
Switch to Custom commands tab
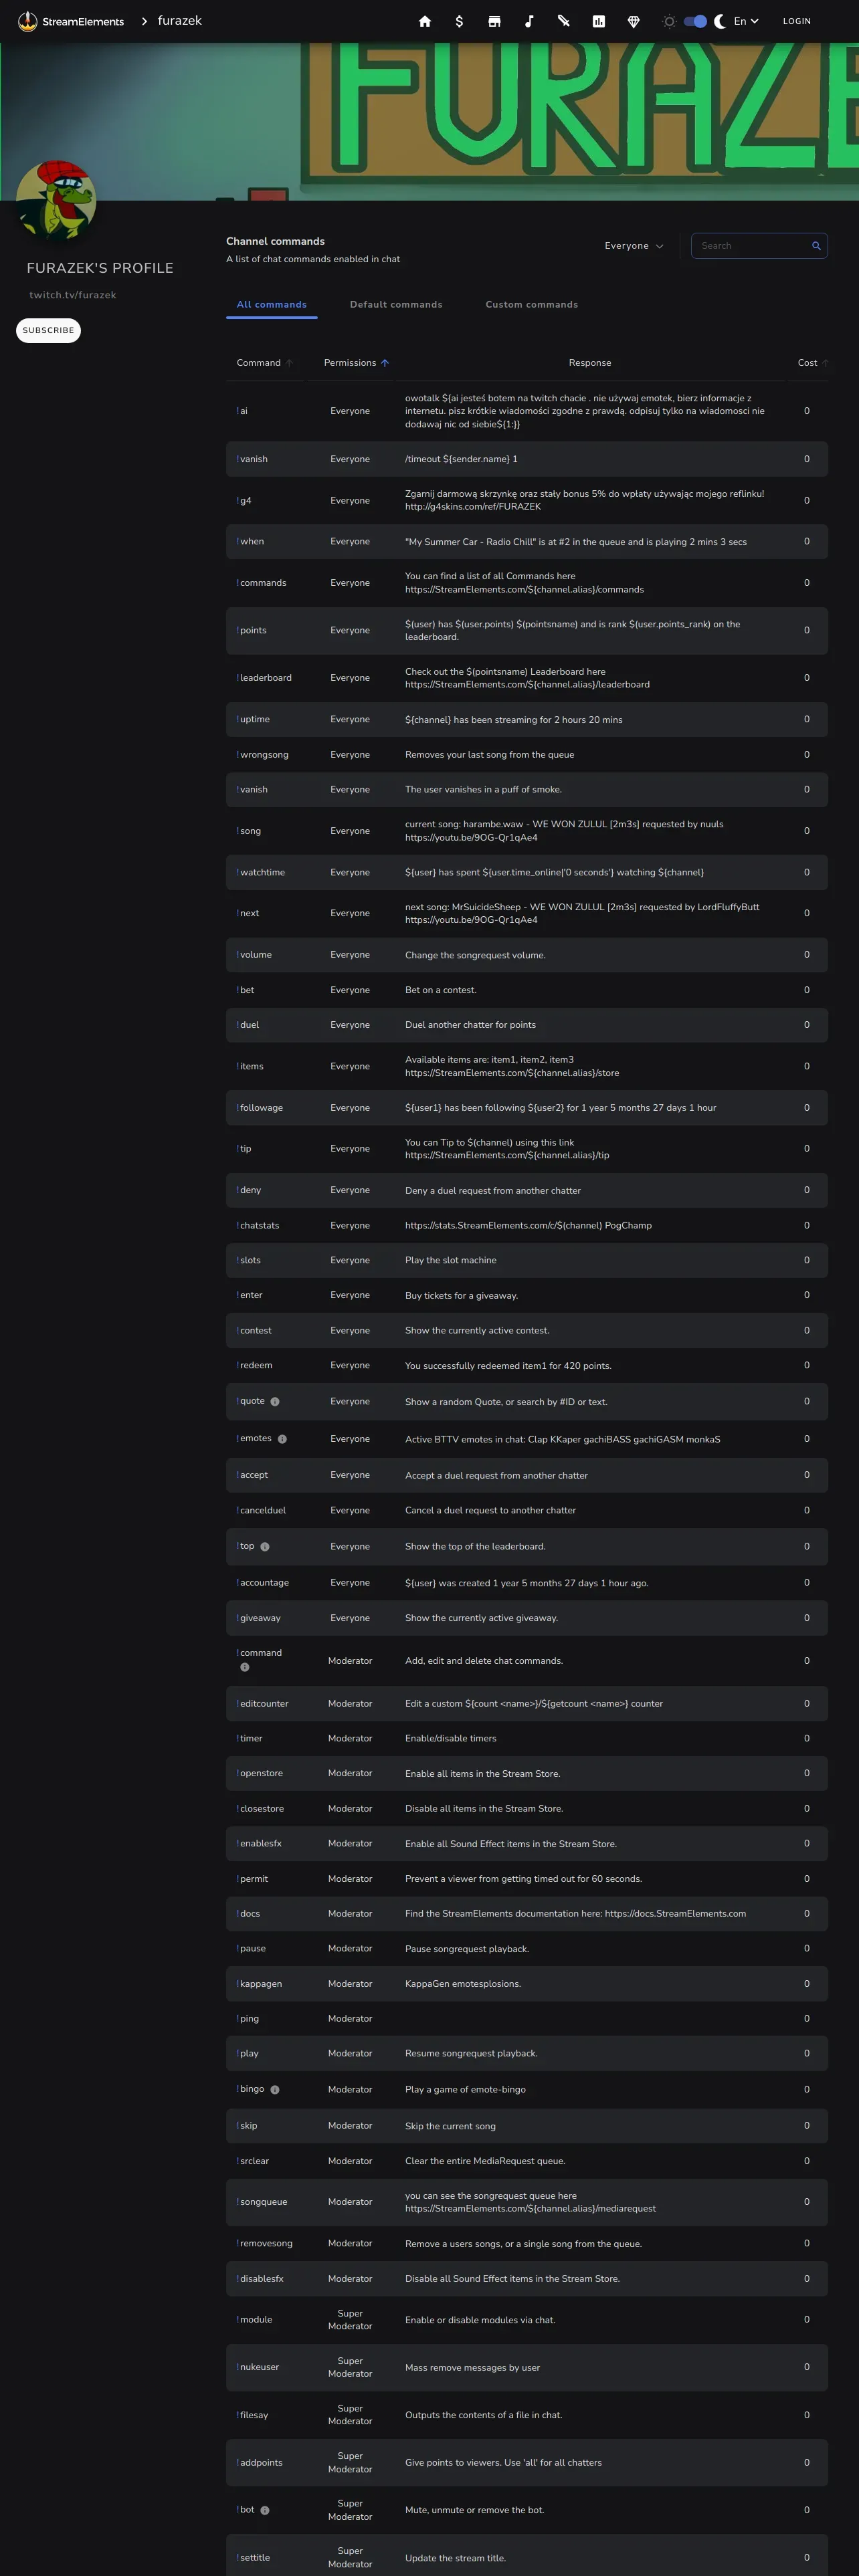[x=531, y=305]
